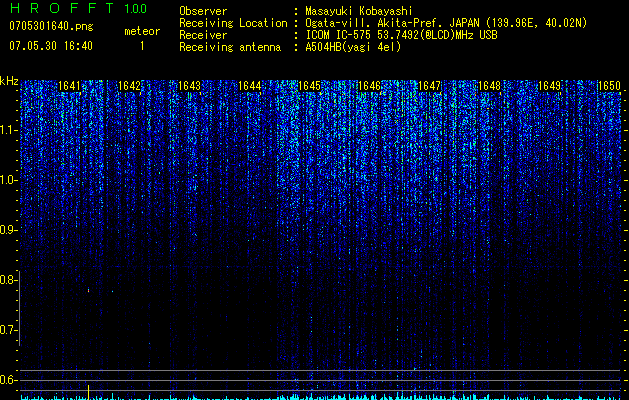Click the meteor count value 1

click(142, 46)
